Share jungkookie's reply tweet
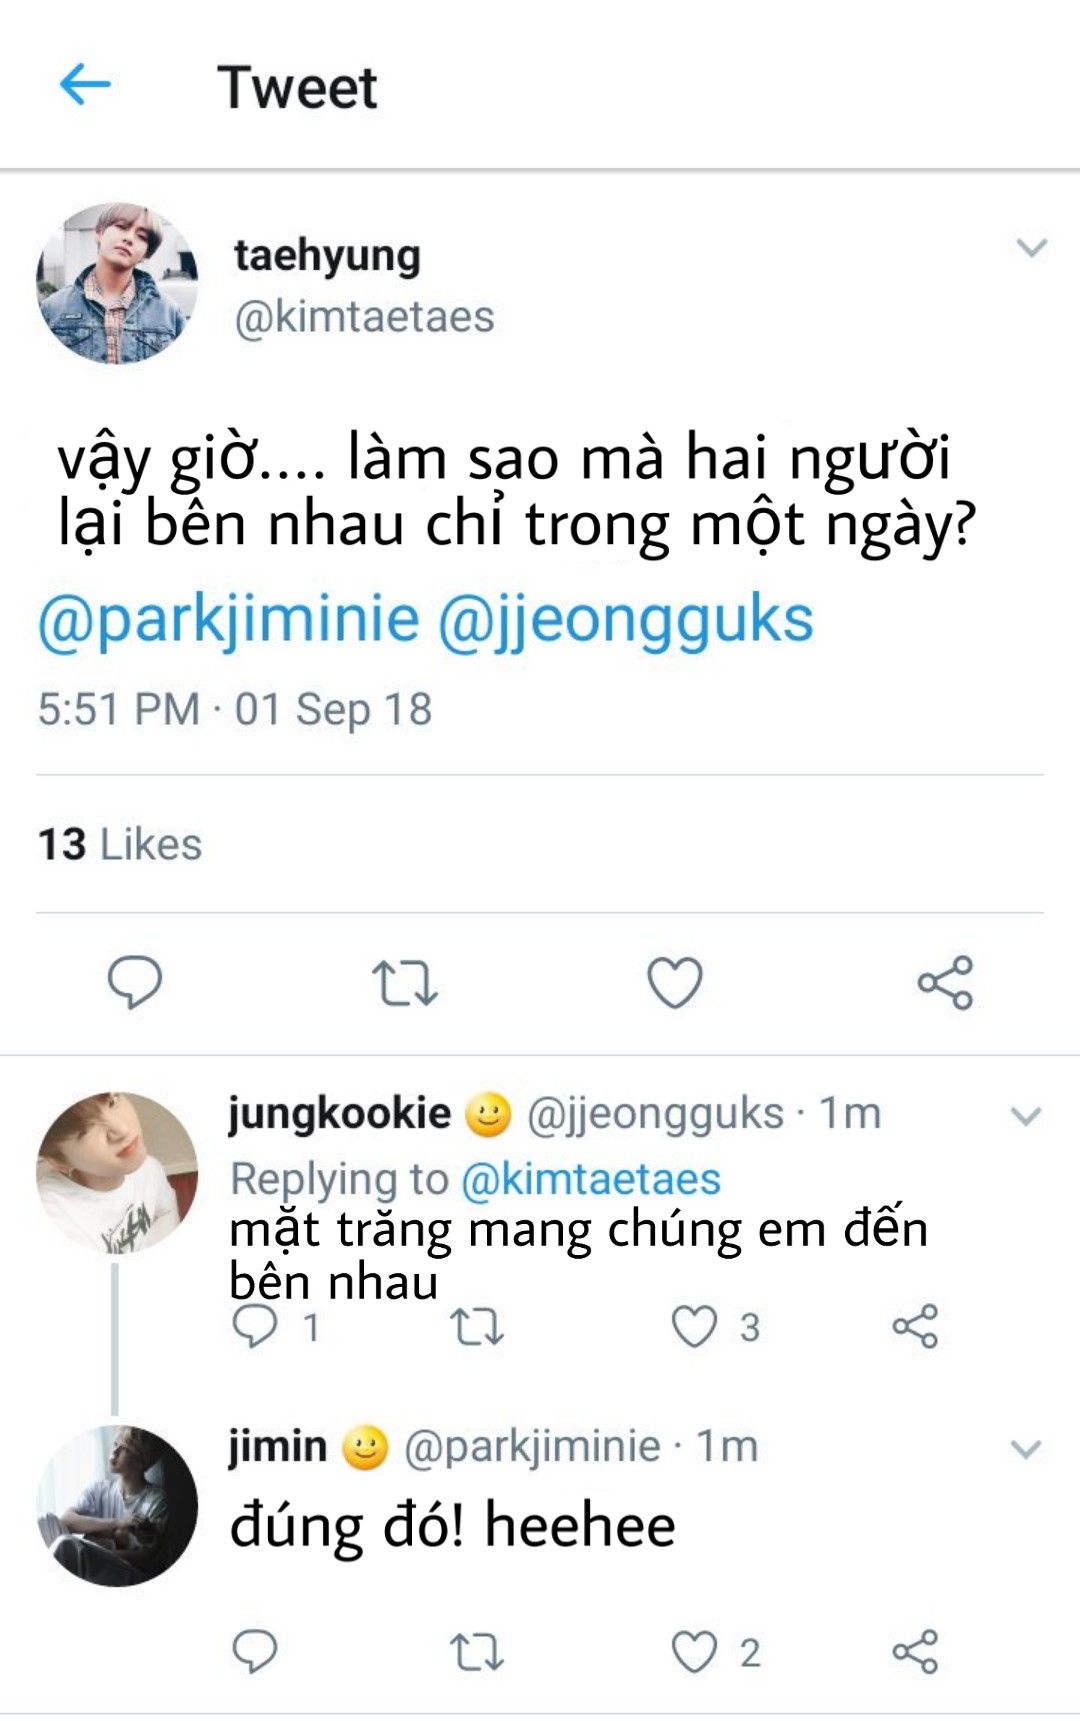This screenshot has height=1721, width=1080. point(915,1327)
